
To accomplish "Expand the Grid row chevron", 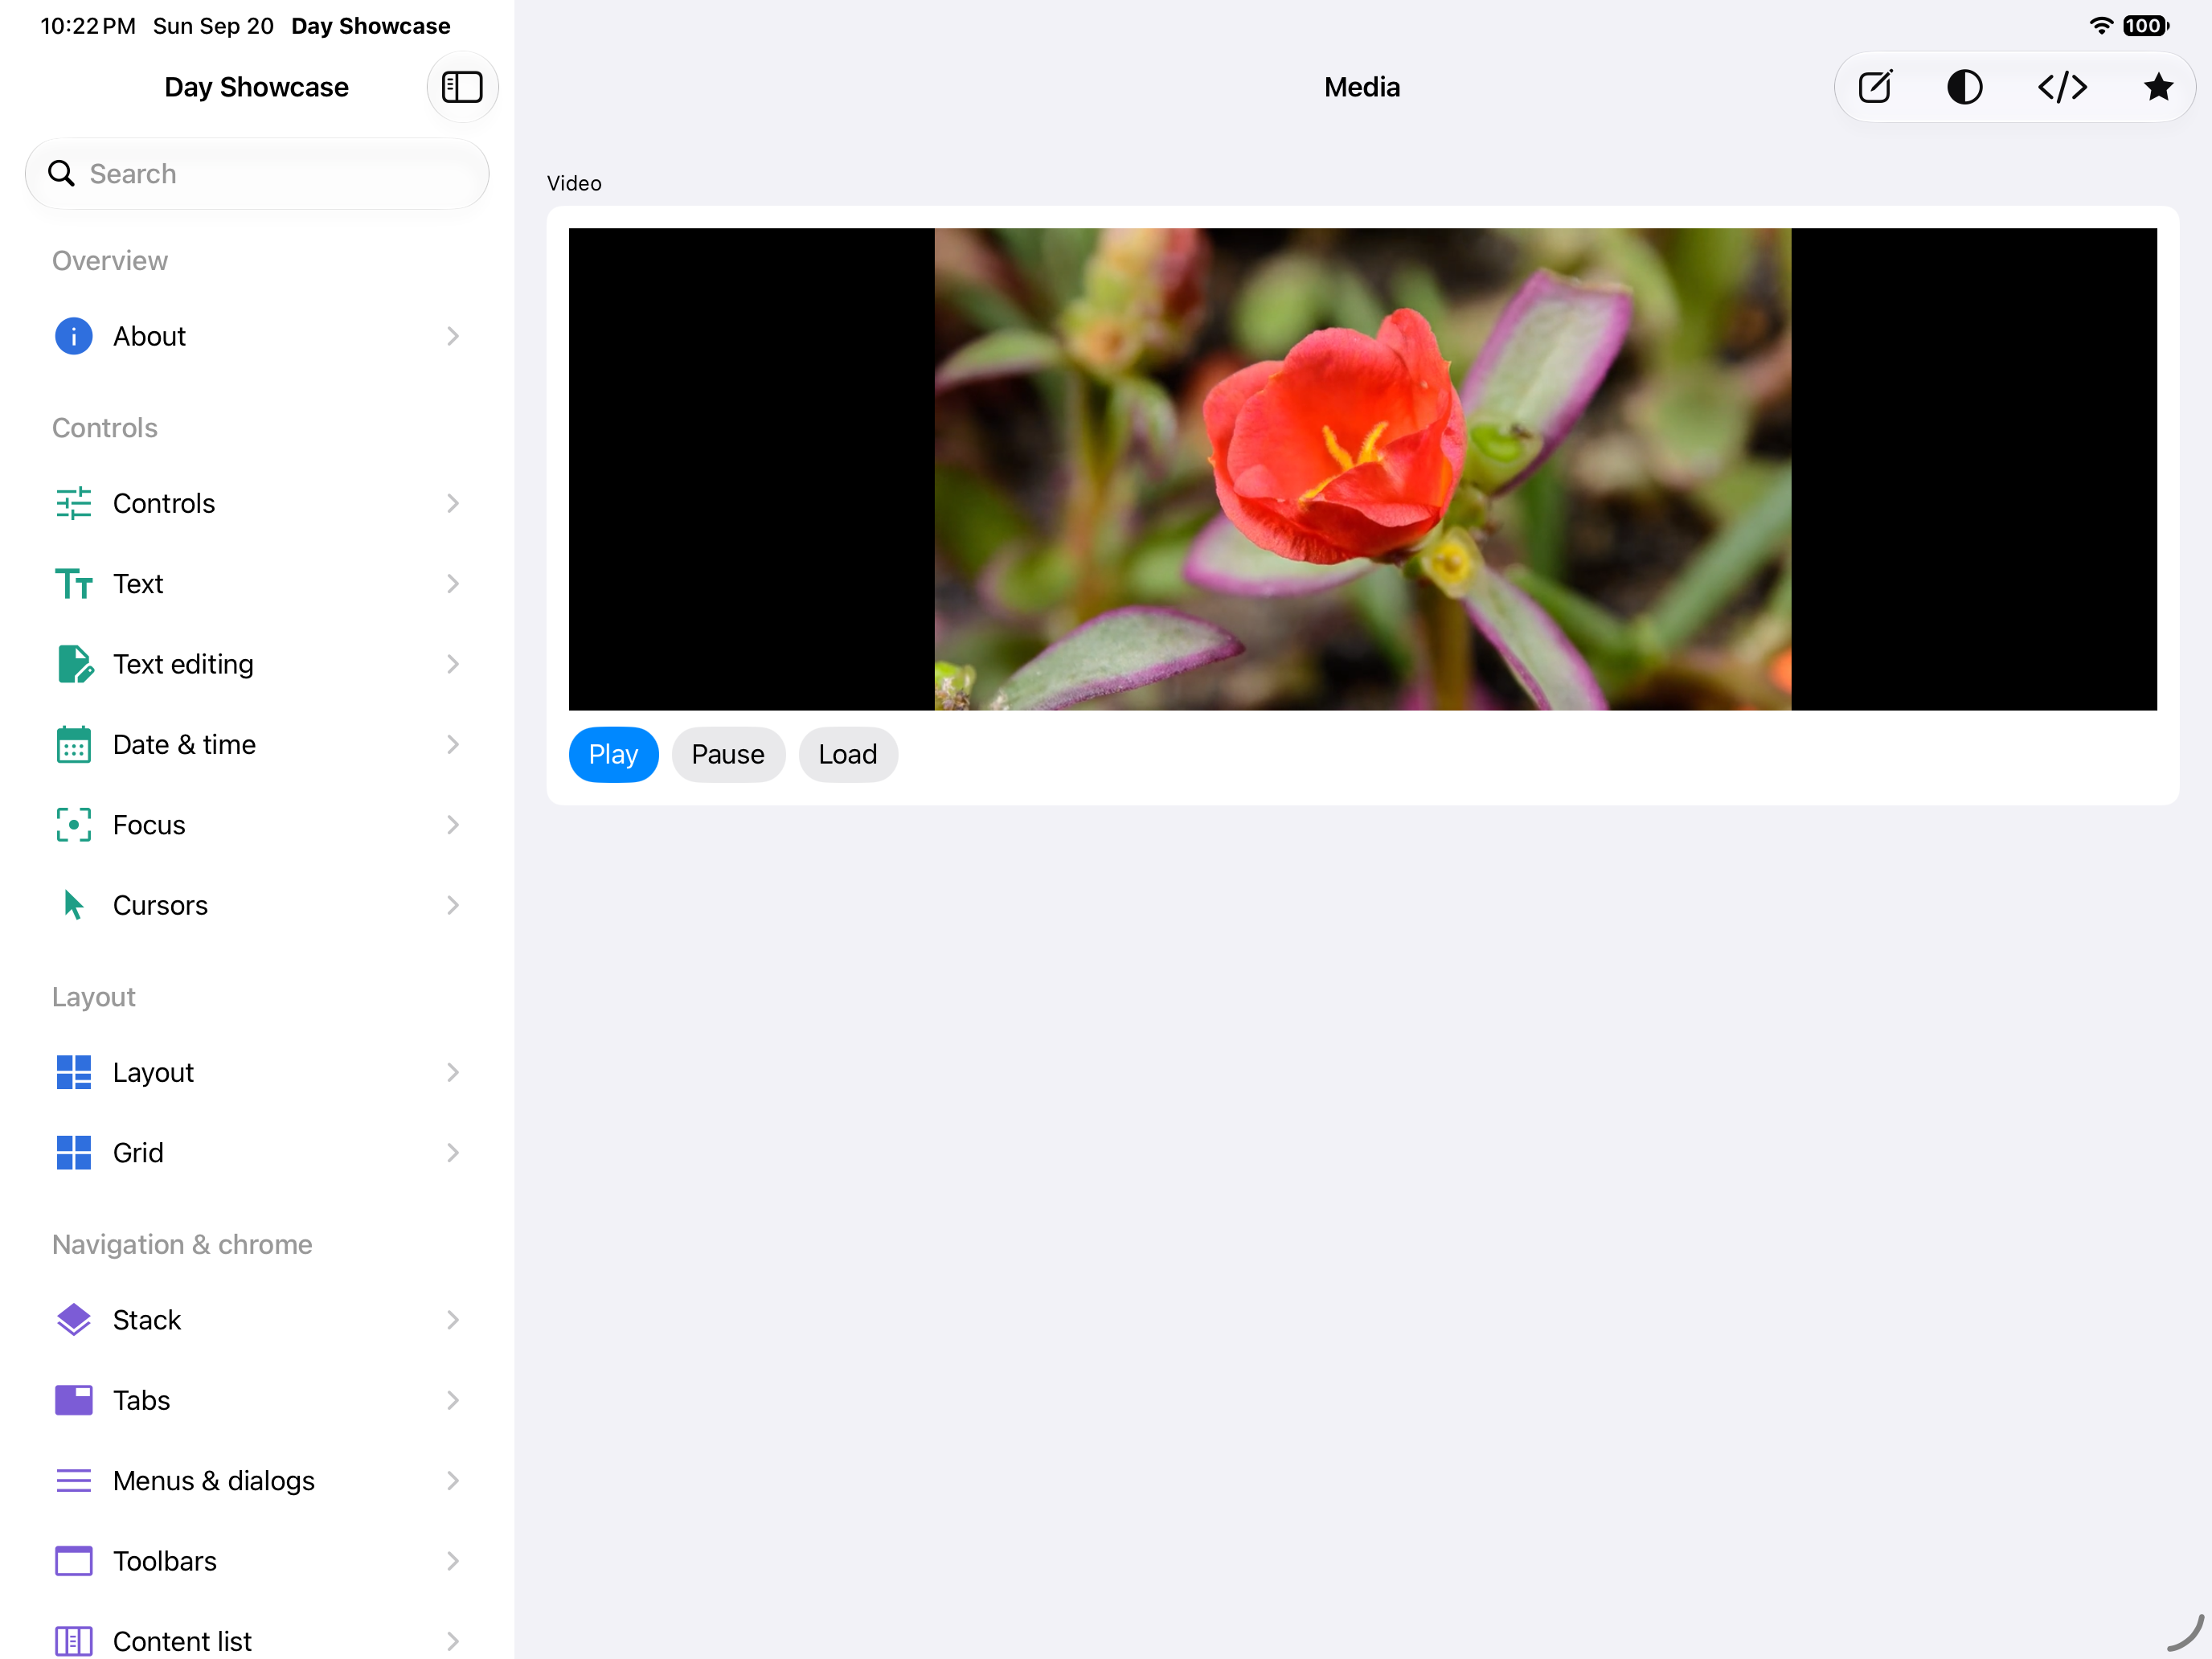I will 453,1153.
